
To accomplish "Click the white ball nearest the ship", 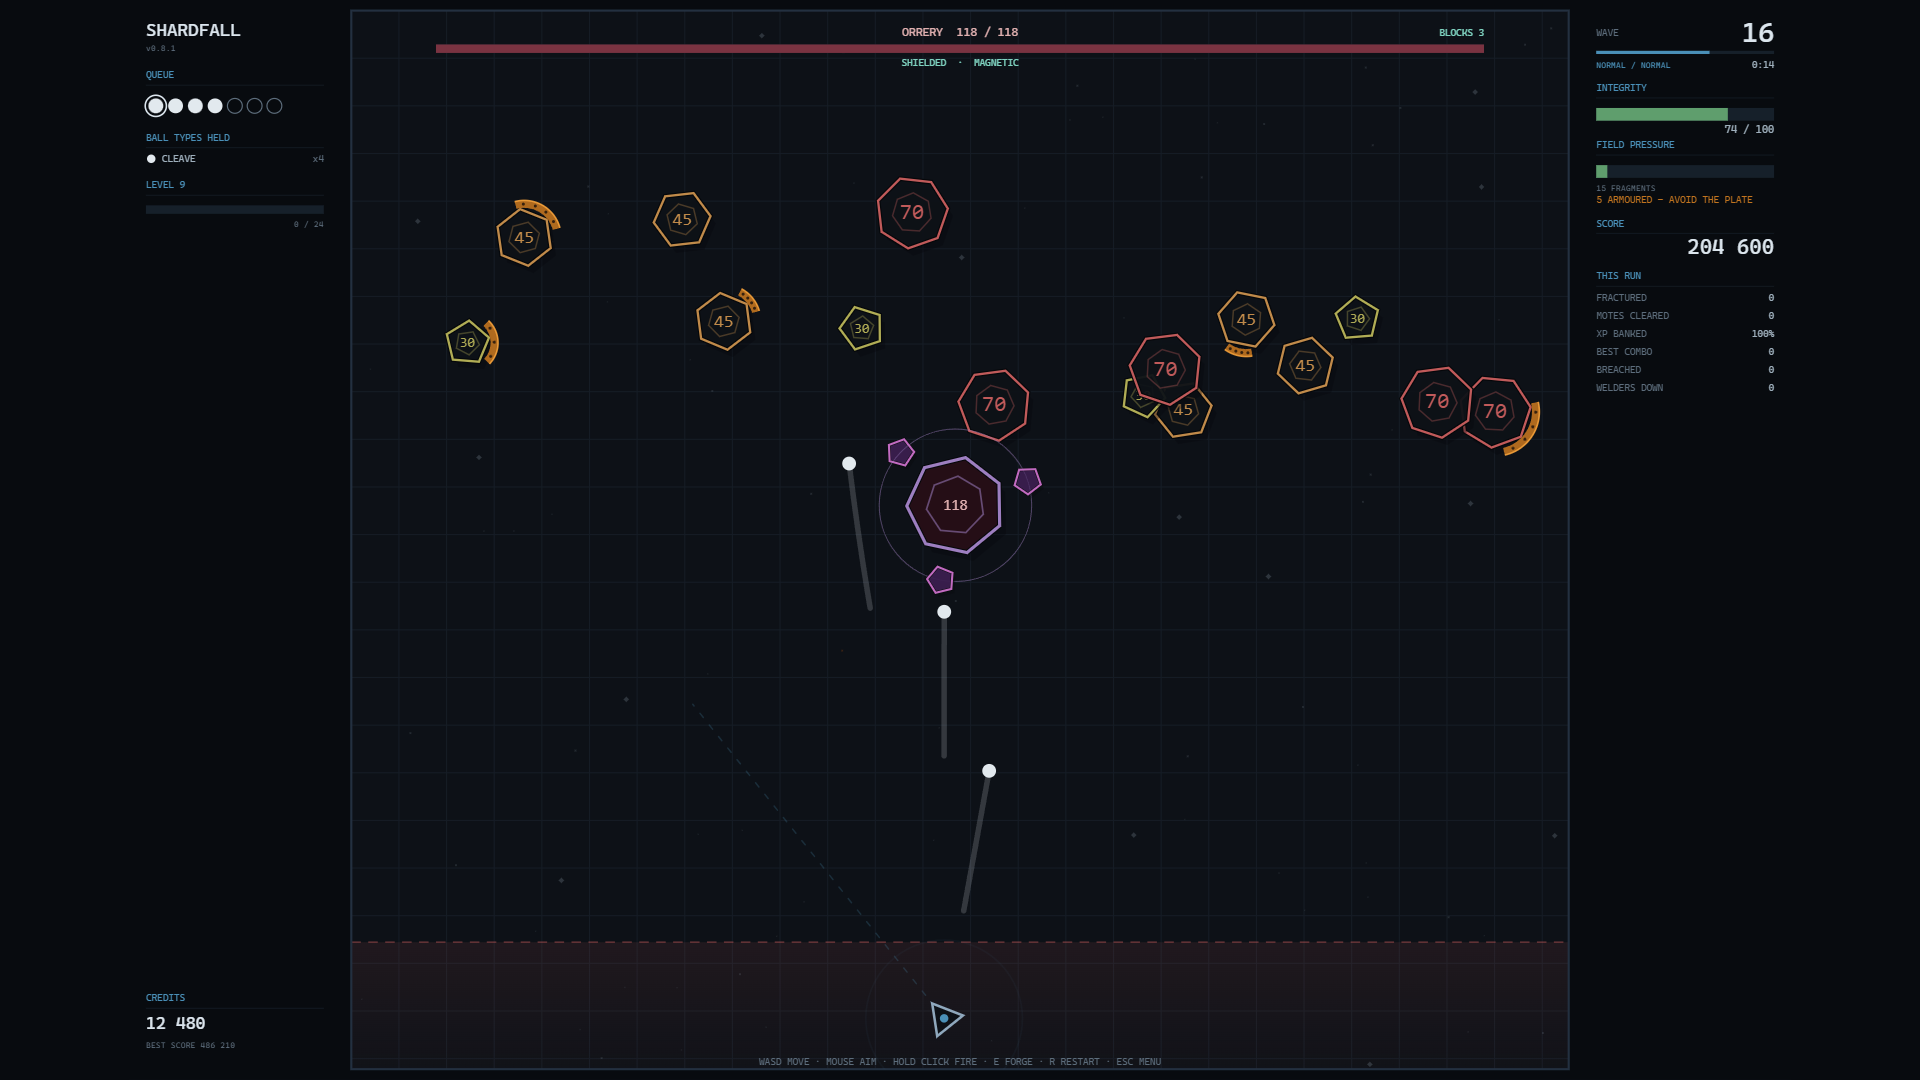I will (x=989, y=771).
